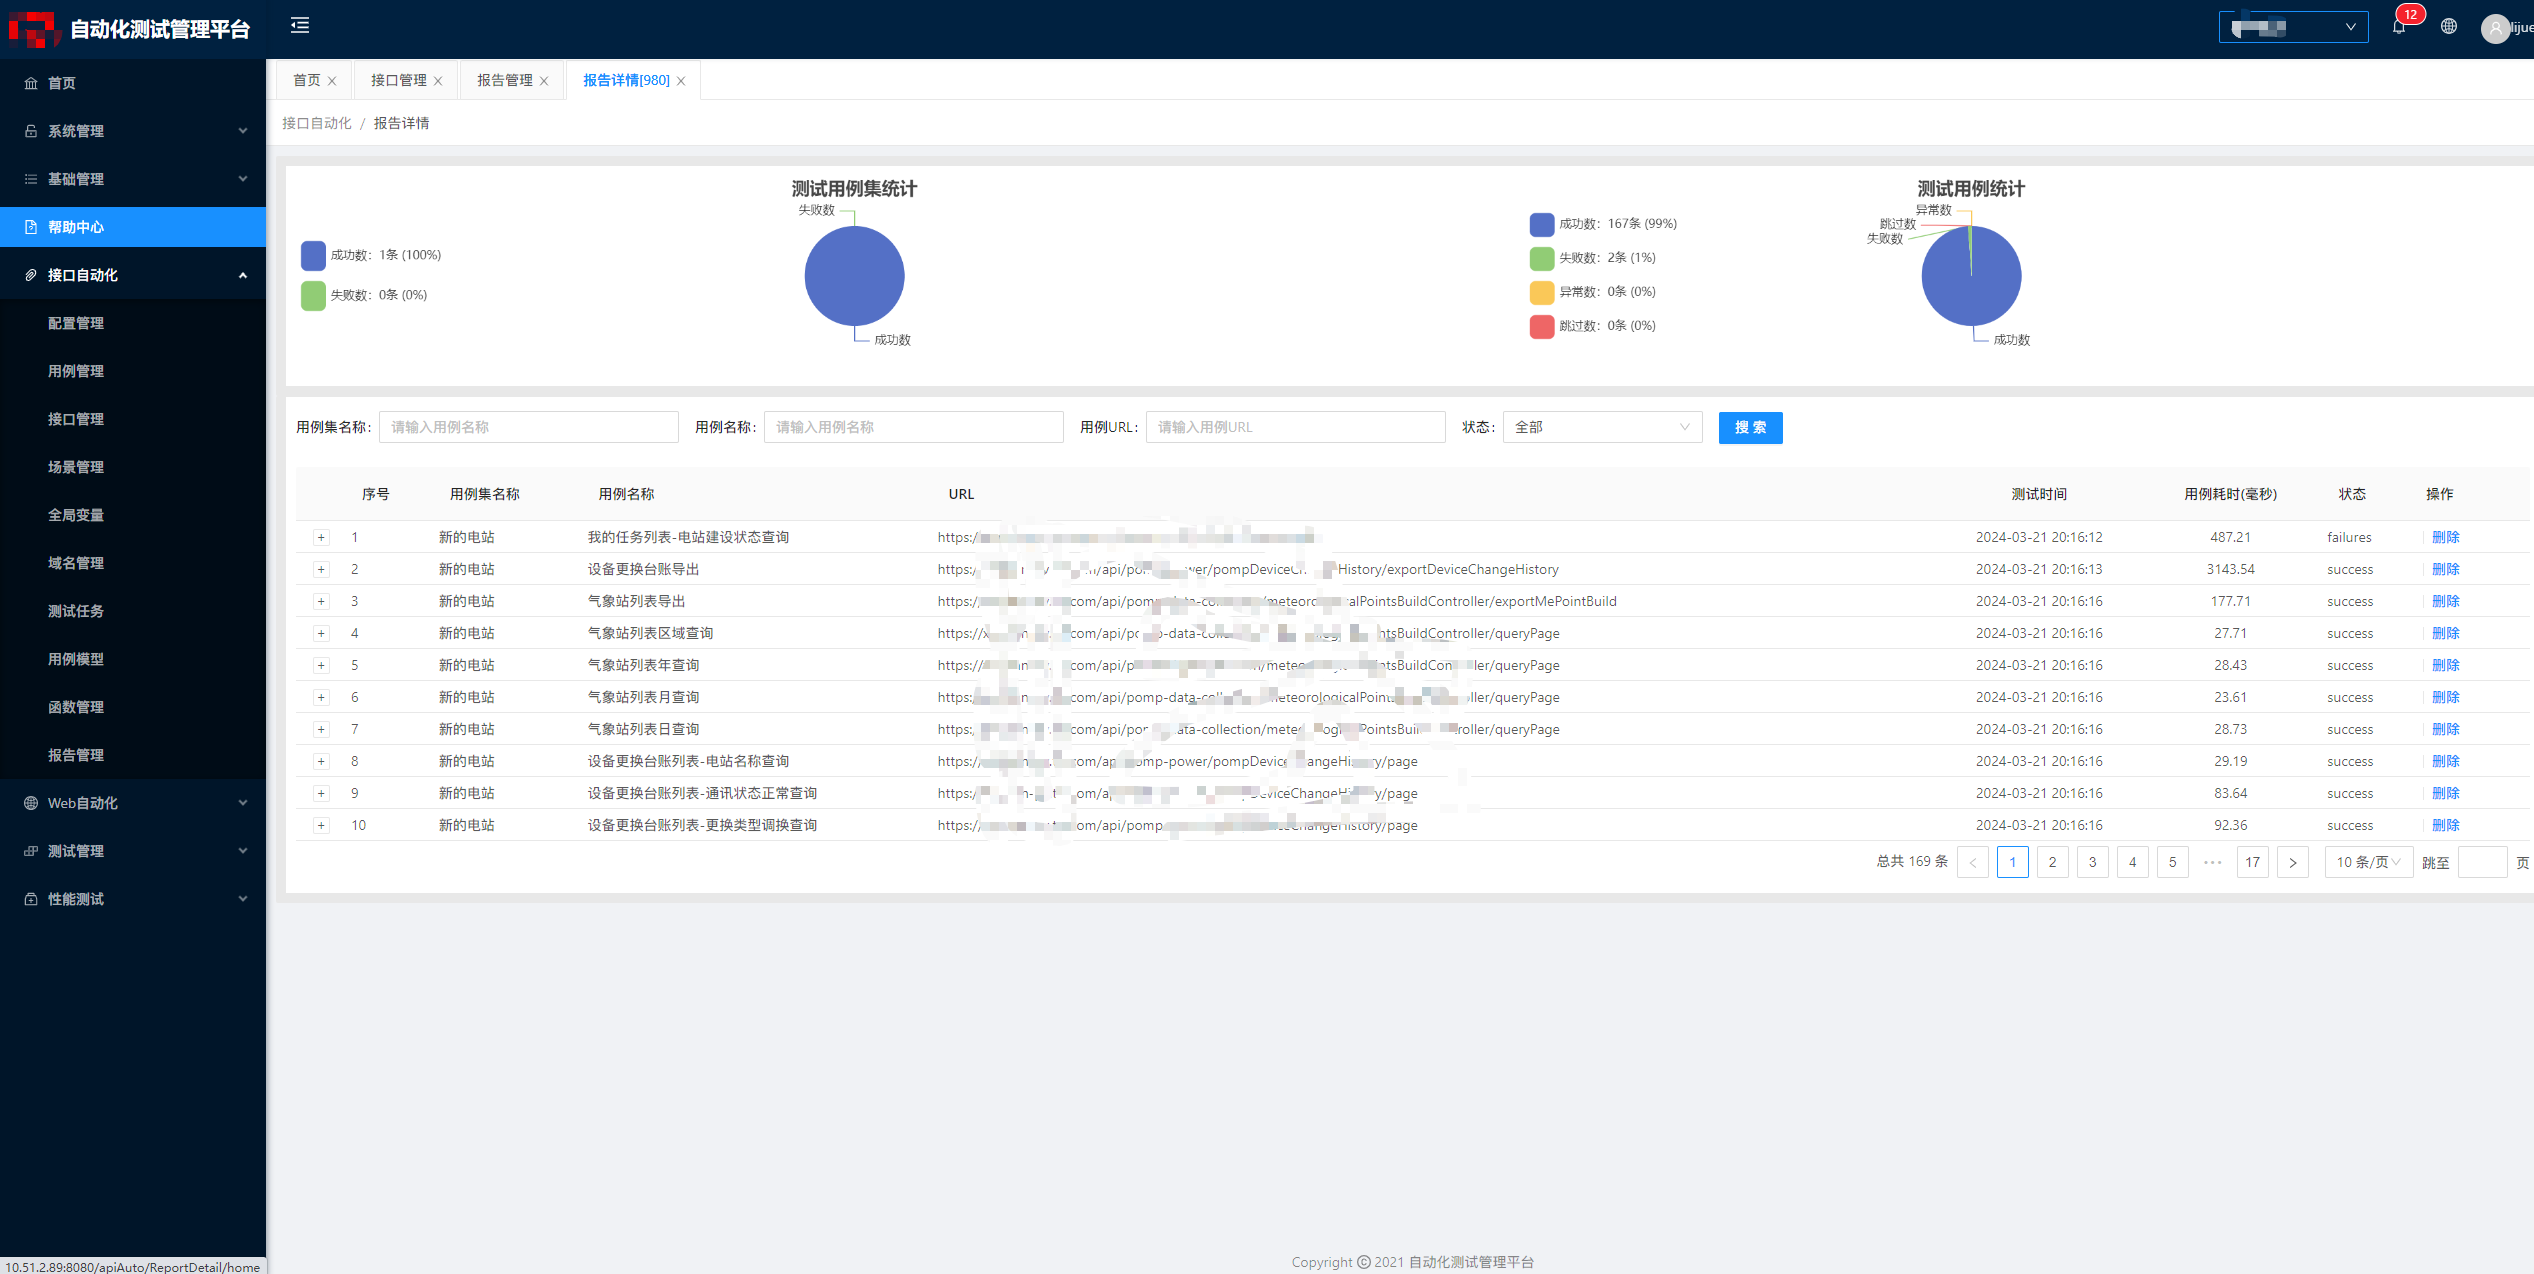Expand the Web自动化 sidebar menu
This screenshot has height=1274, width=2534.
click(133, 803)
